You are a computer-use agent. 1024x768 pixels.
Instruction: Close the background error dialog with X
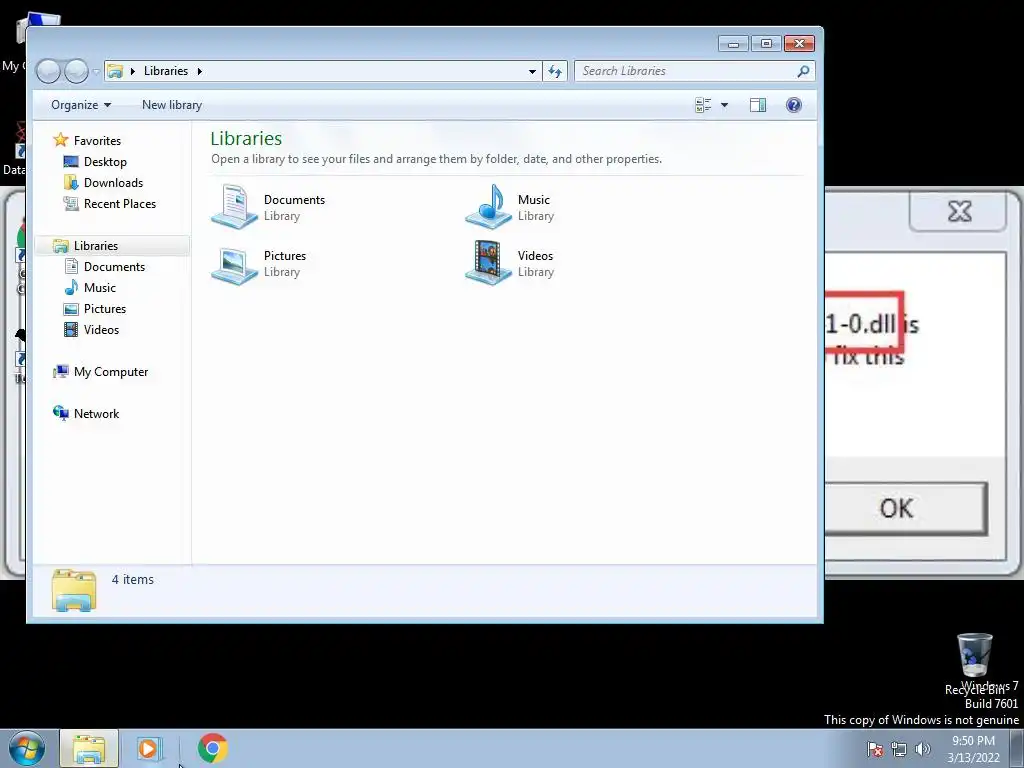(959, 212)
